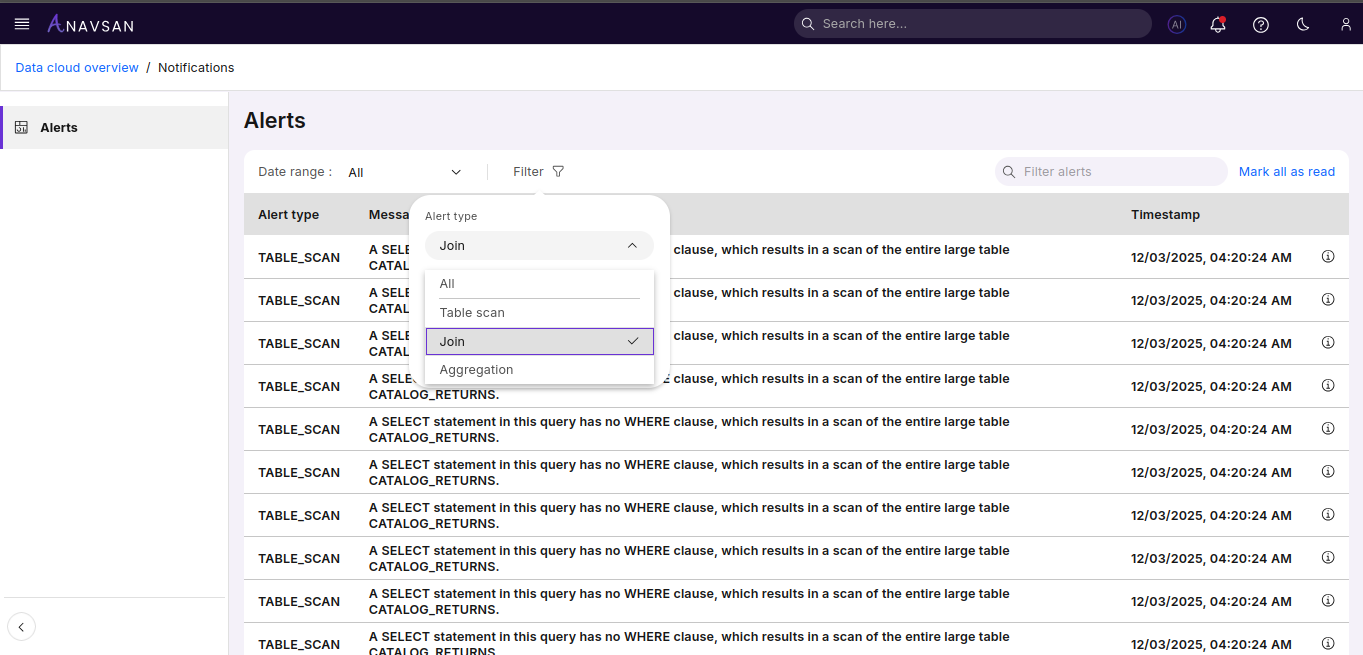Viewport: 1363px width, 655px height.
Task: Click info icon on first alert row
Action: tap(1328, 257)
